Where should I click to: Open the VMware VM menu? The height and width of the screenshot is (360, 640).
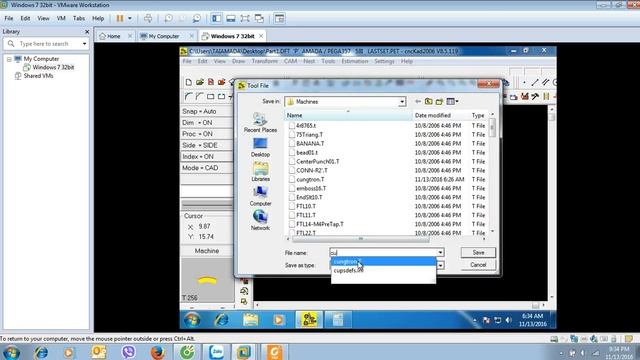(x=61, y=18)
